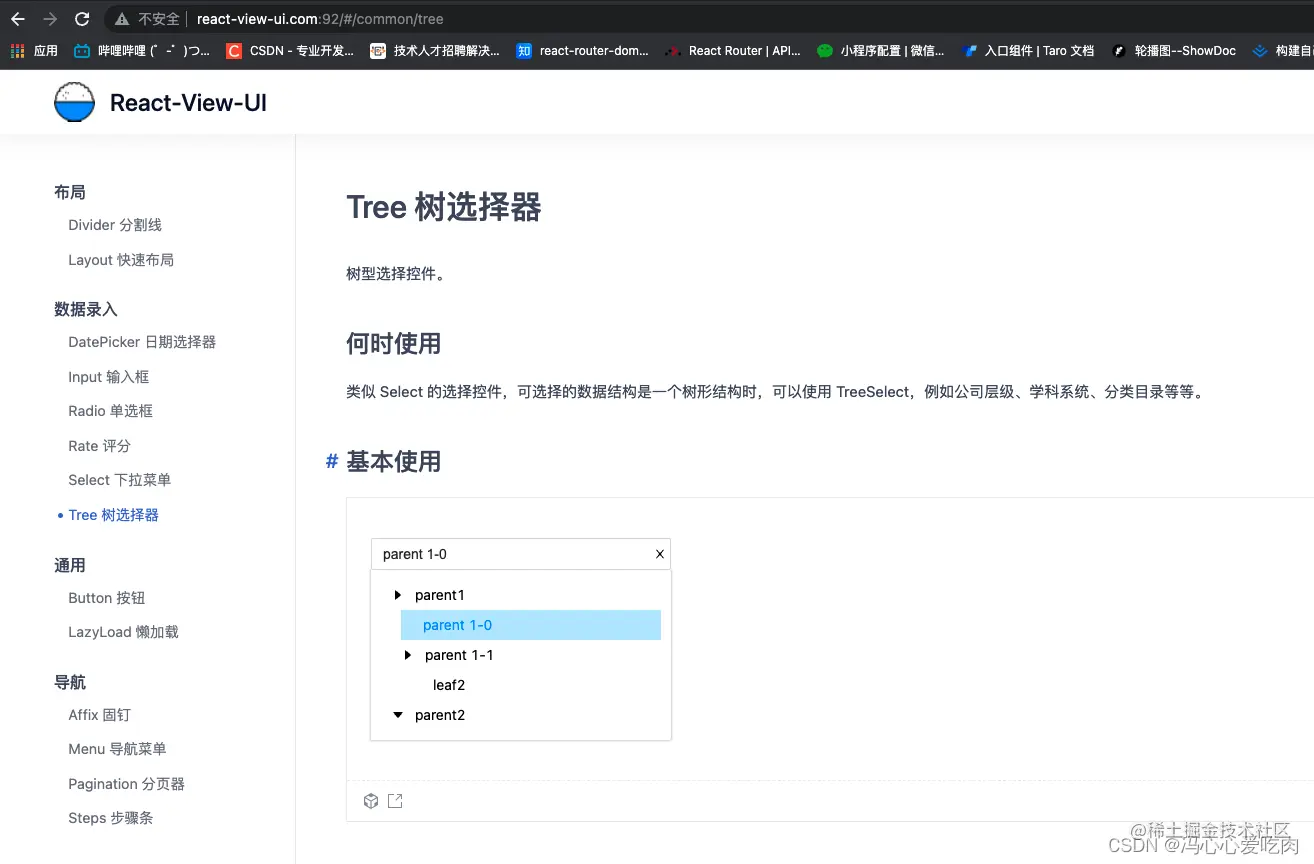The height and width of the screenshot is (864, 1314).
Task: Click the # anchor beside 基本使用
Action: pyautogui.click(x=331, y=461)
